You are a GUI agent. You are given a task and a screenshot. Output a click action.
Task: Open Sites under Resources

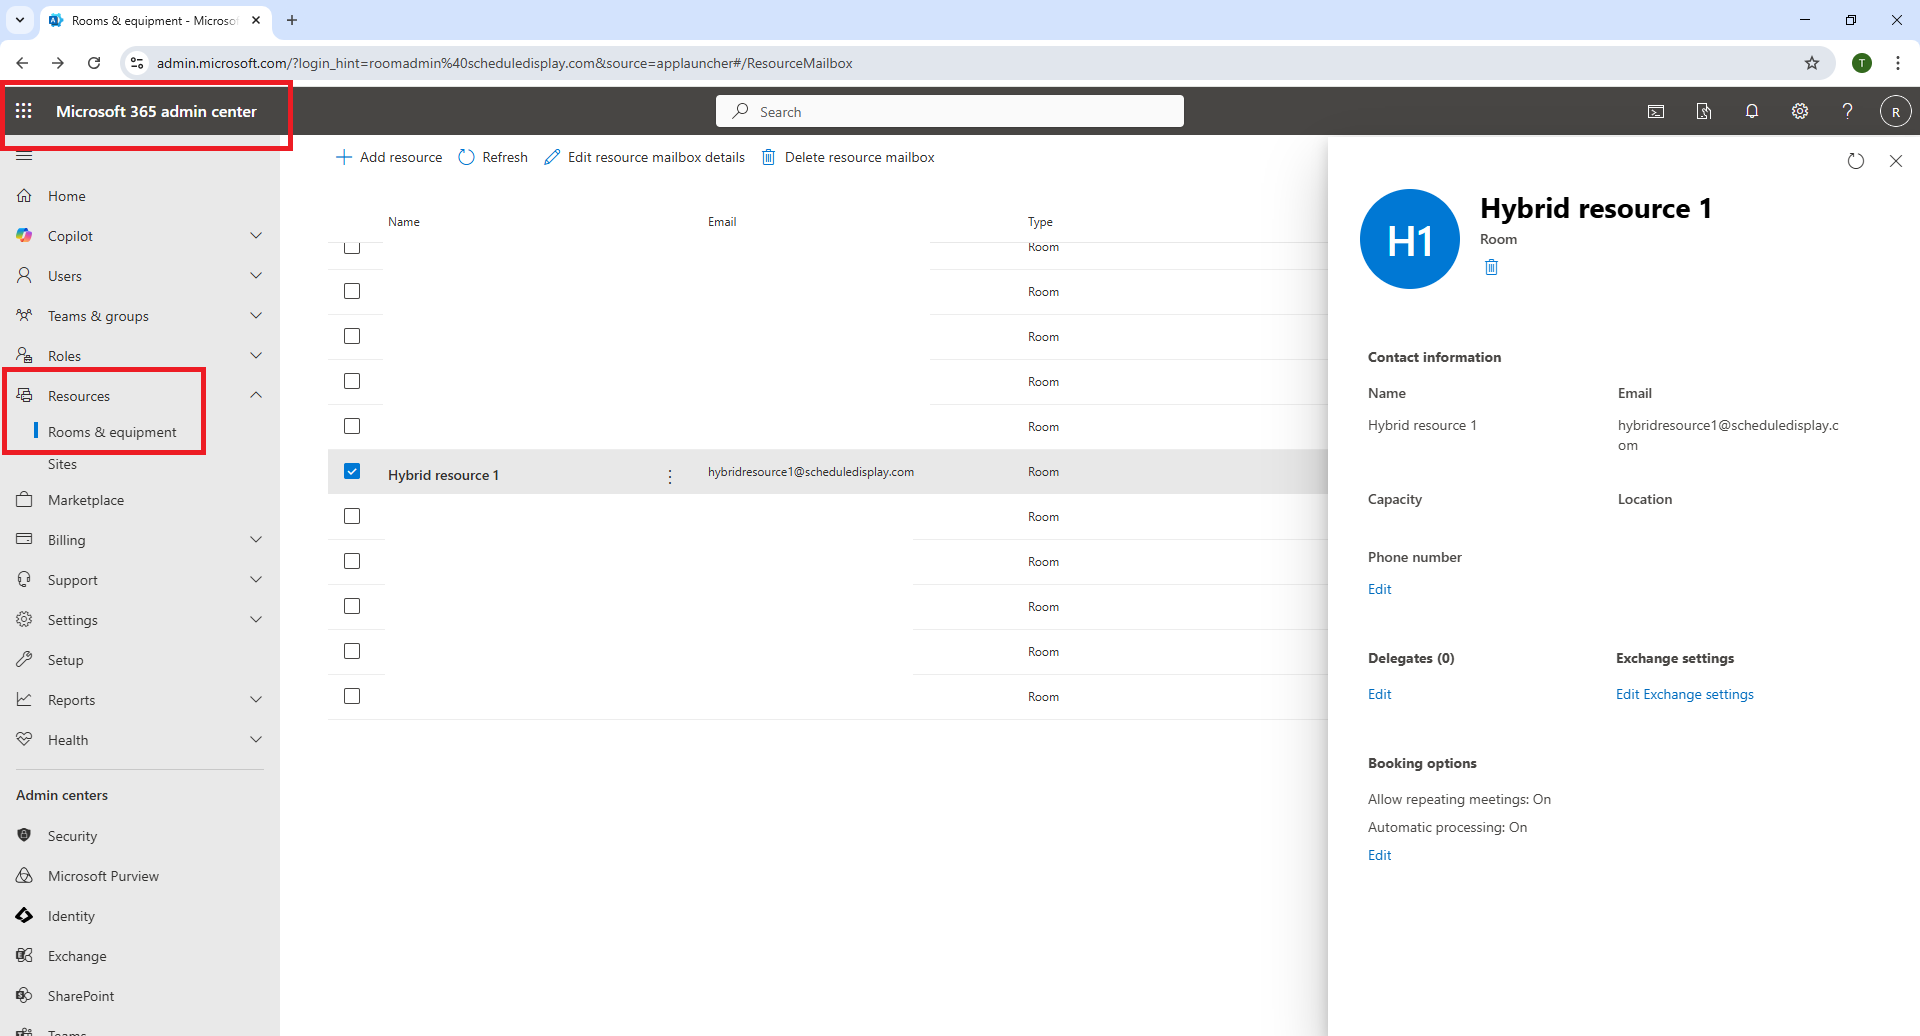(x=62, y=464)
